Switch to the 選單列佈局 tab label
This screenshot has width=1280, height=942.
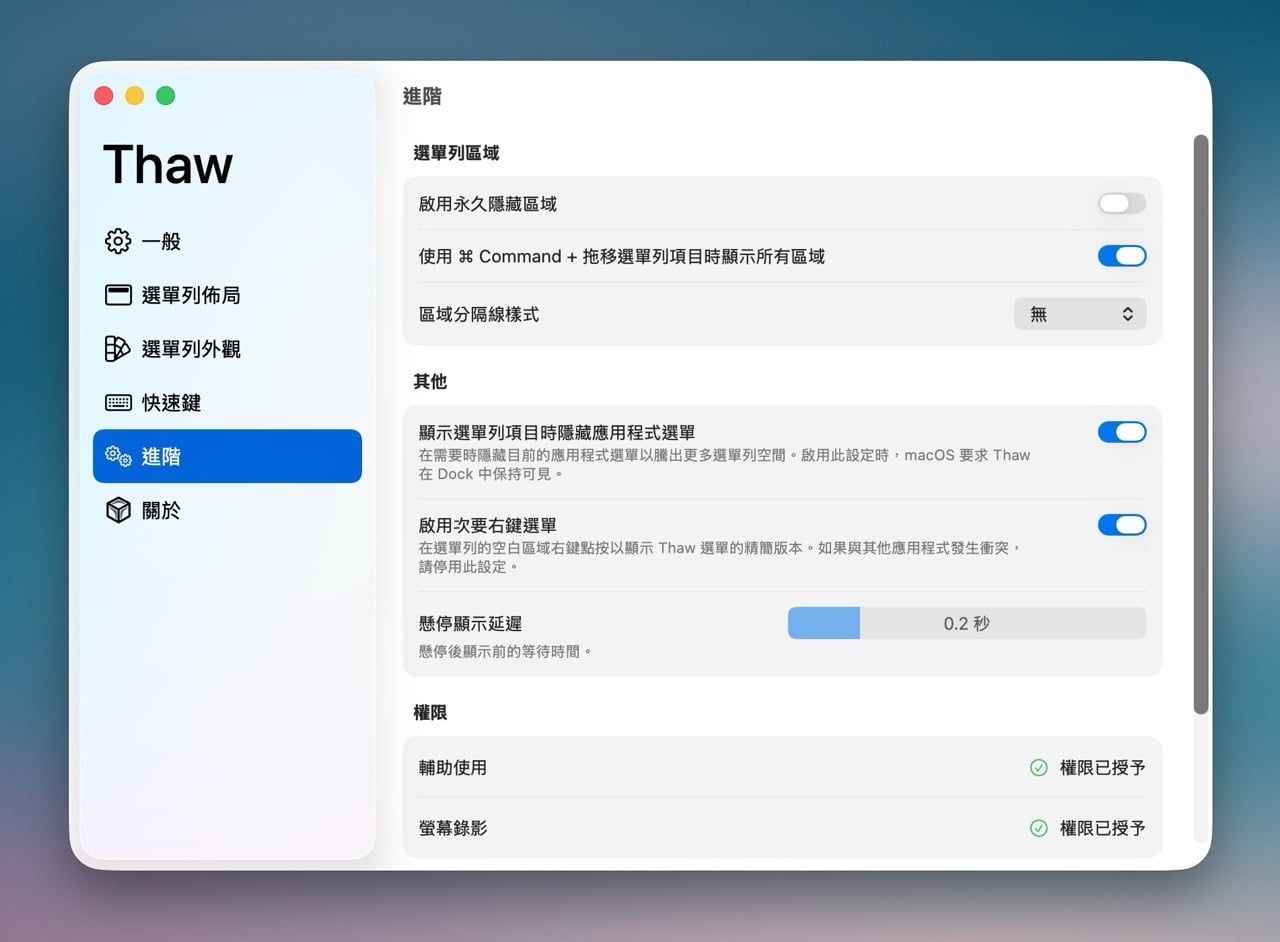coord(190,295)
